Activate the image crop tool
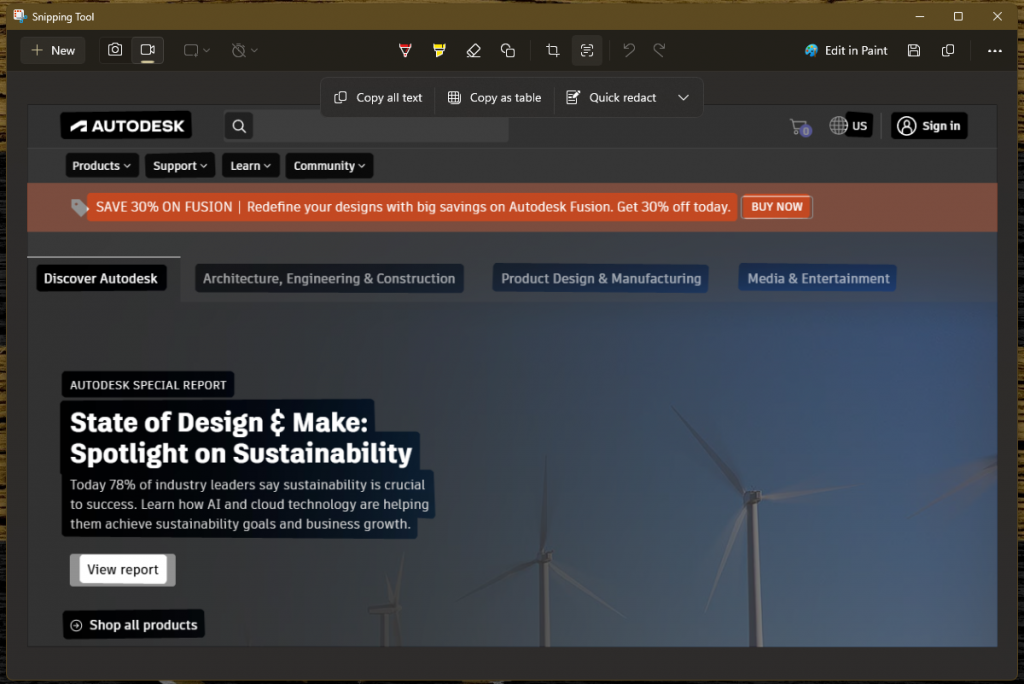This screenshot has height=684, width=1024. pyautogui.click(x=552, y=50)
